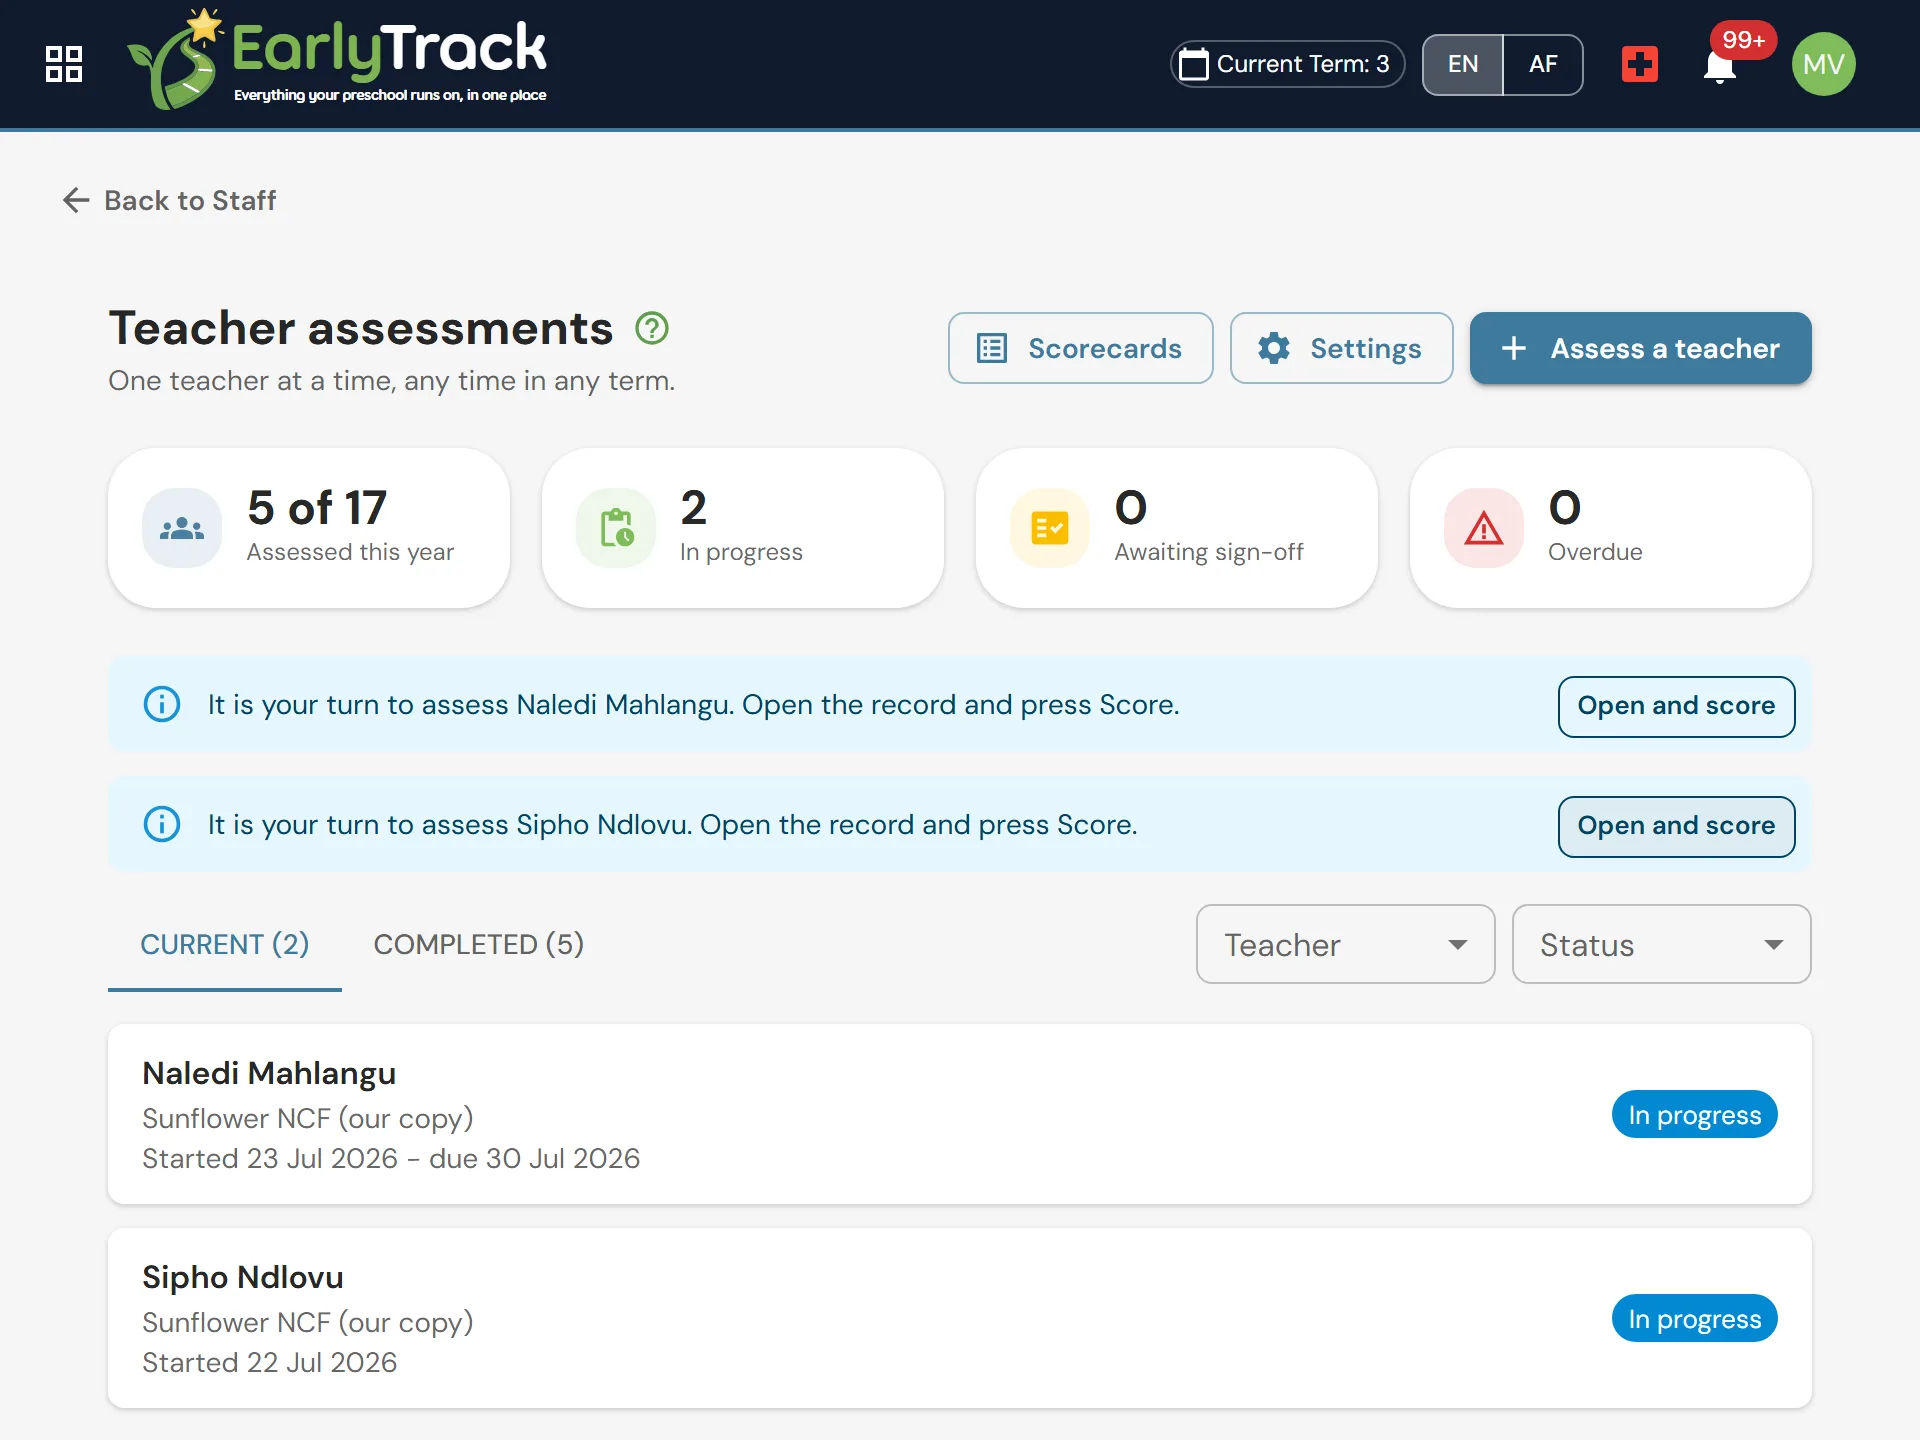Click the Awaiting sign-off label

[x=1209, y=552]
